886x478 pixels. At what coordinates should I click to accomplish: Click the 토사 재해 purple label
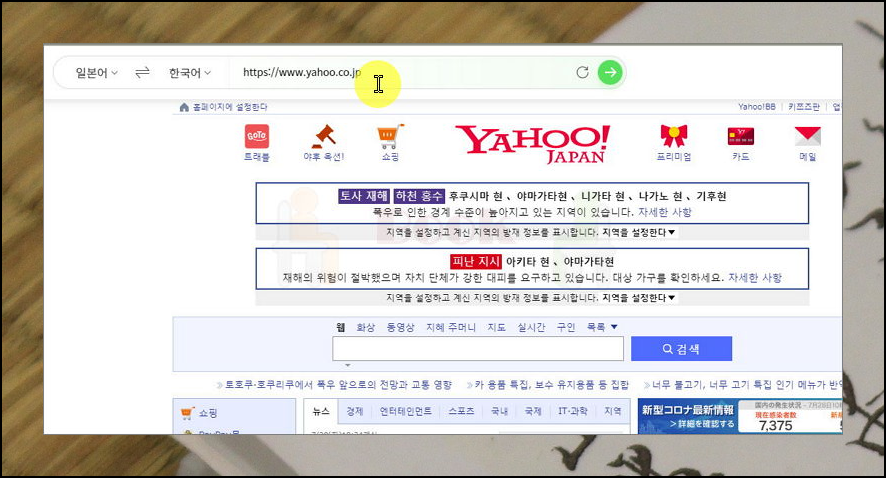tap(364, 196)
